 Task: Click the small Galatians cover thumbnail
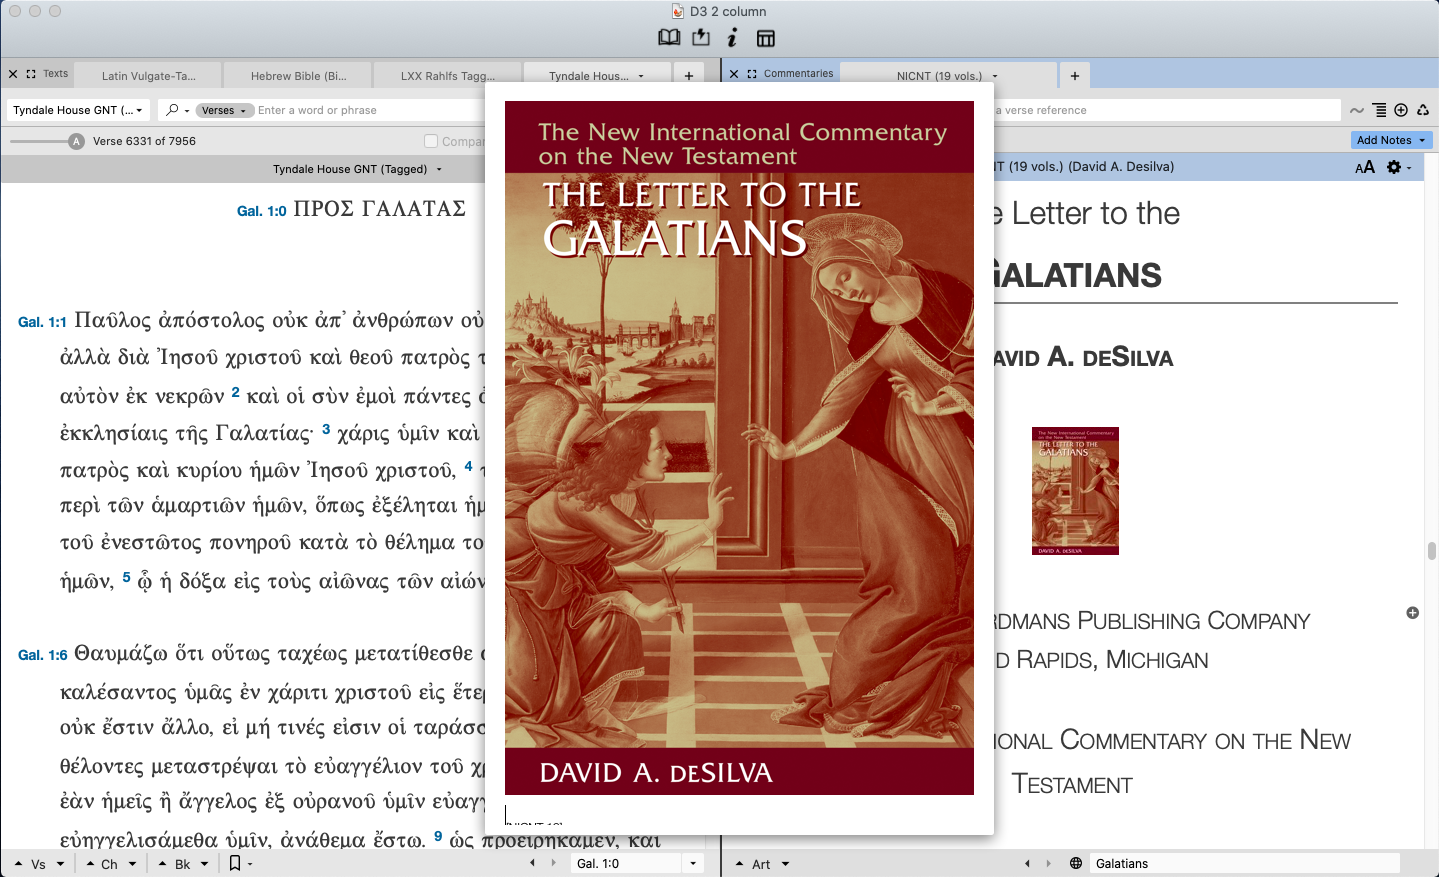pos(1075,491)
